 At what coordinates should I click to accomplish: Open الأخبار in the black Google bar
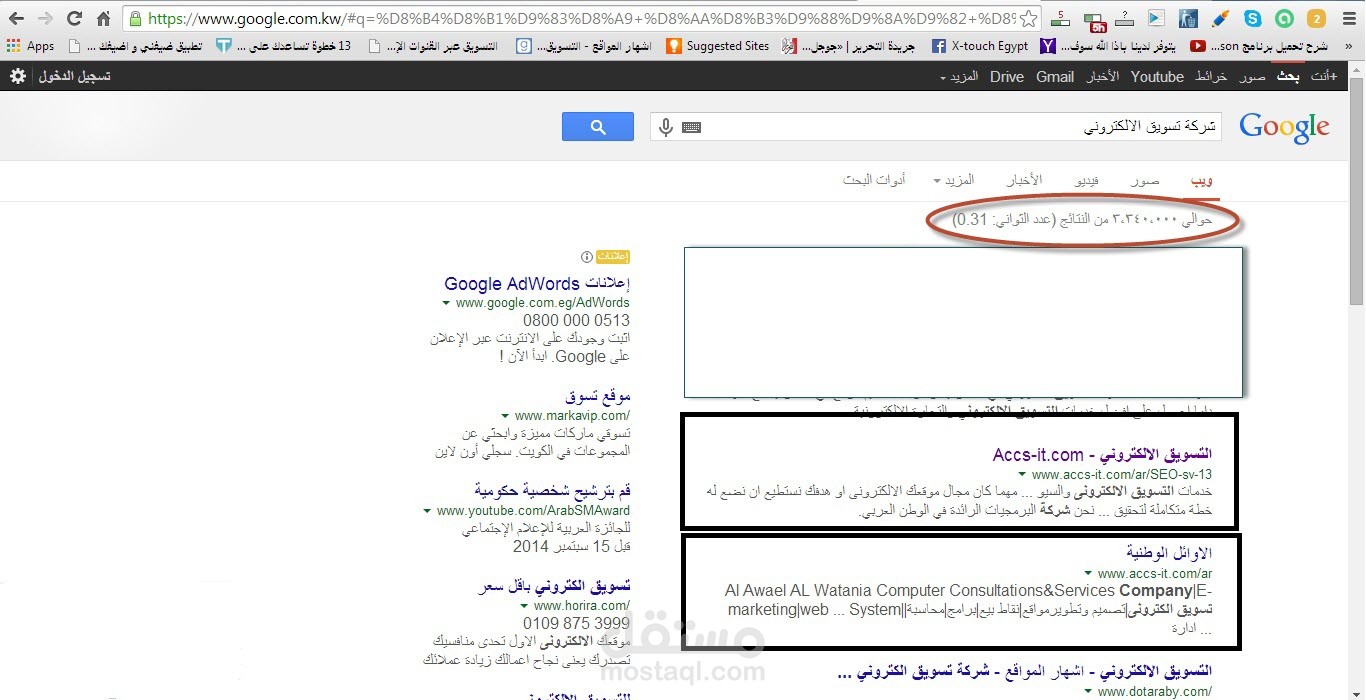click(1103, 76)
